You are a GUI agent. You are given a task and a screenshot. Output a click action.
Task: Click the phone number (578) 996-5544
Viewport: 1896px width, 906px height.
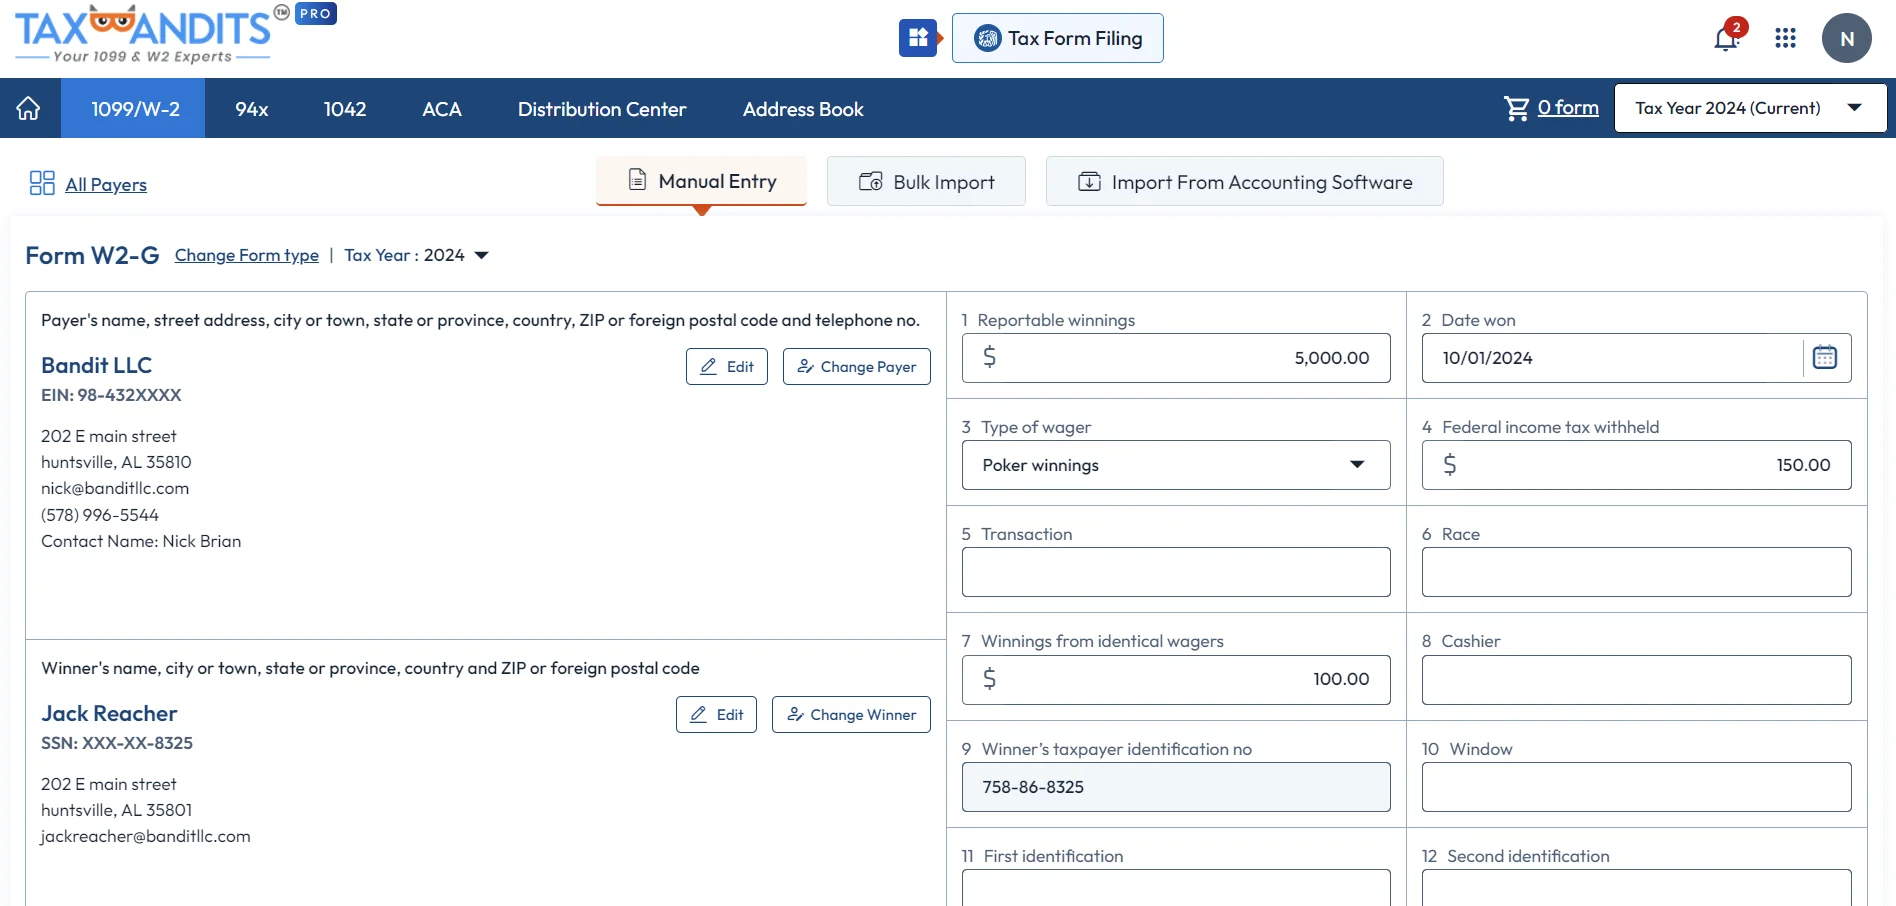click(x=100, y=515)
